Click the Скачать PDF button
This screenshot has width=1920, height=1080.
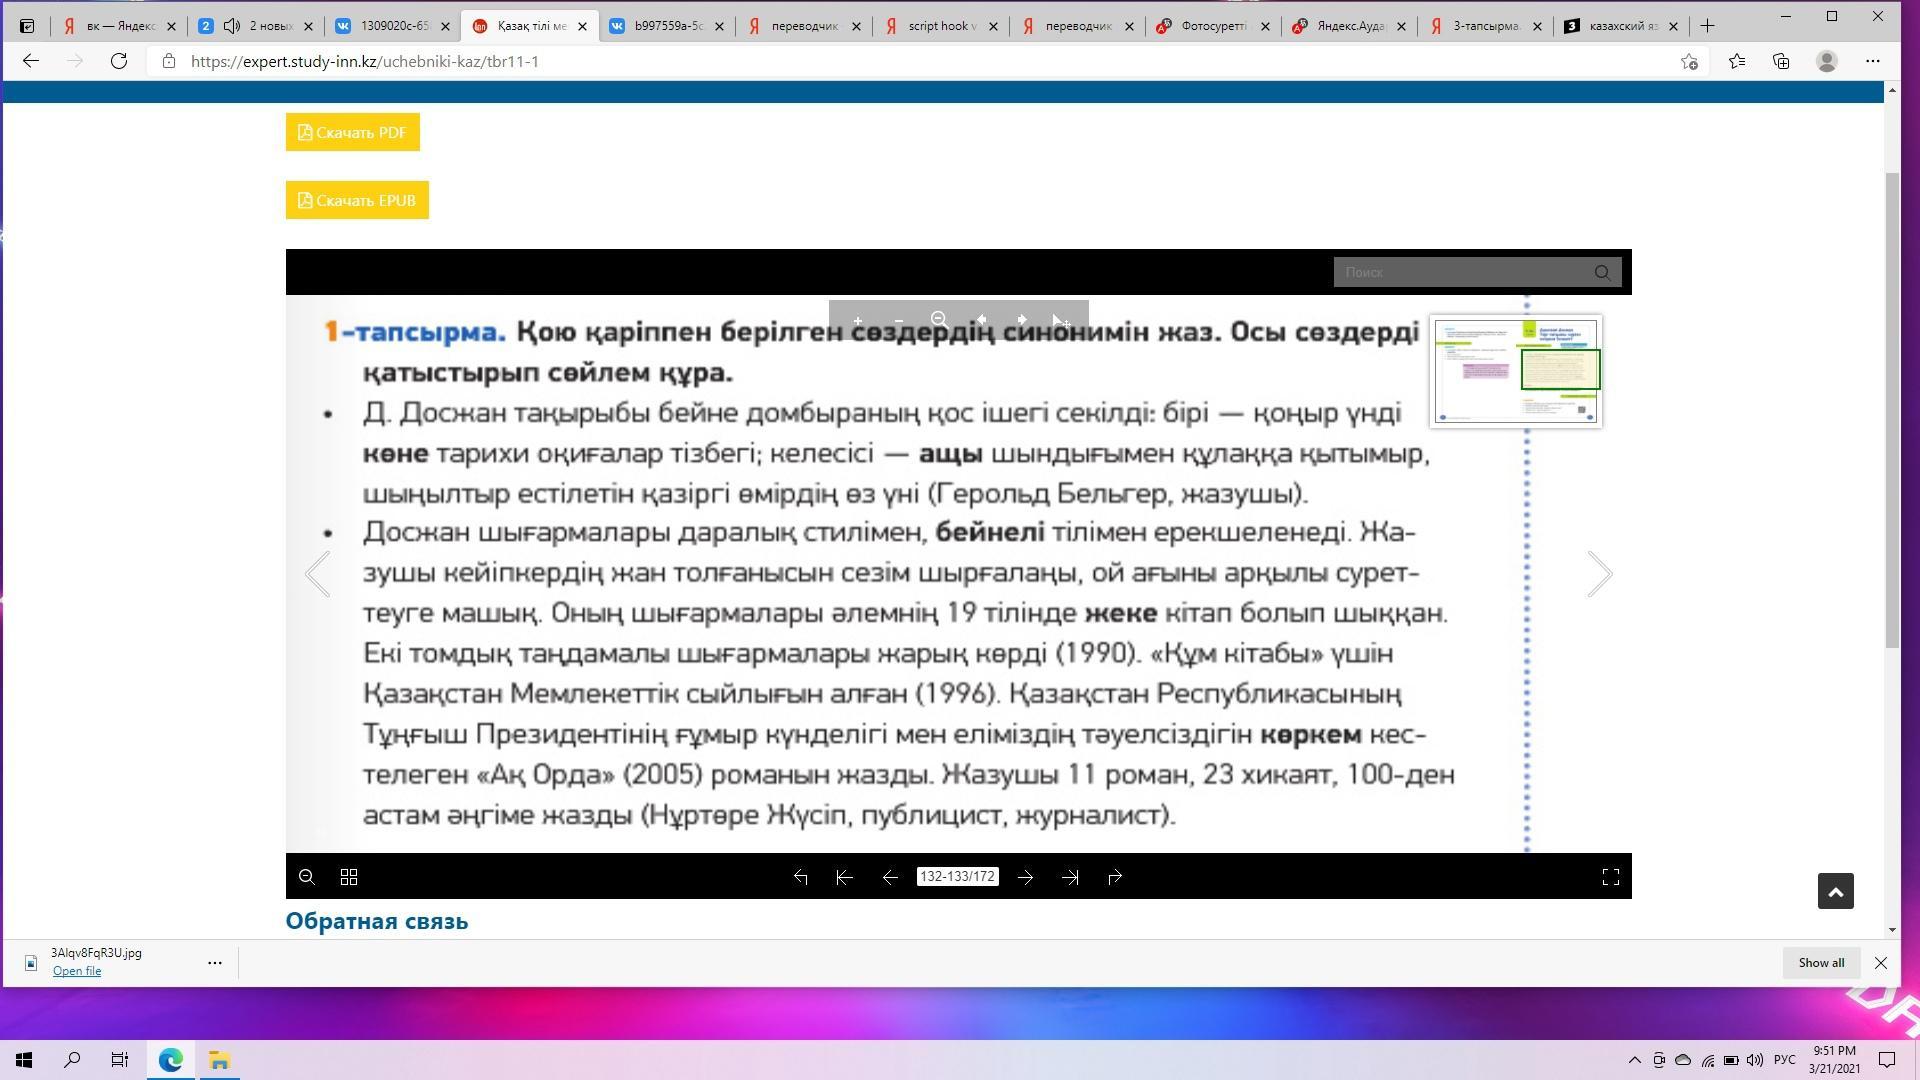353,132
